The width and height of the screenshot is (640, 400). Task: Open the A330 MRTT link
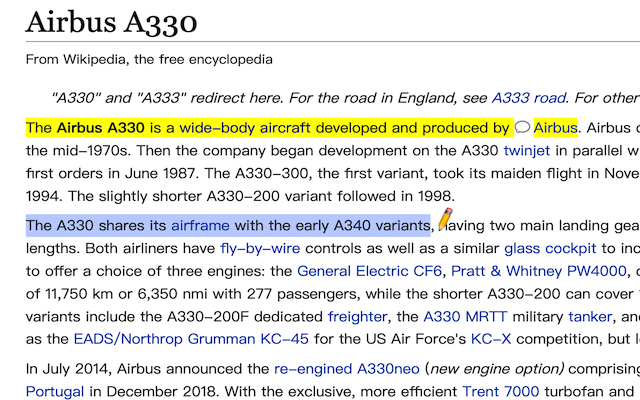click(x=465, y=316)
